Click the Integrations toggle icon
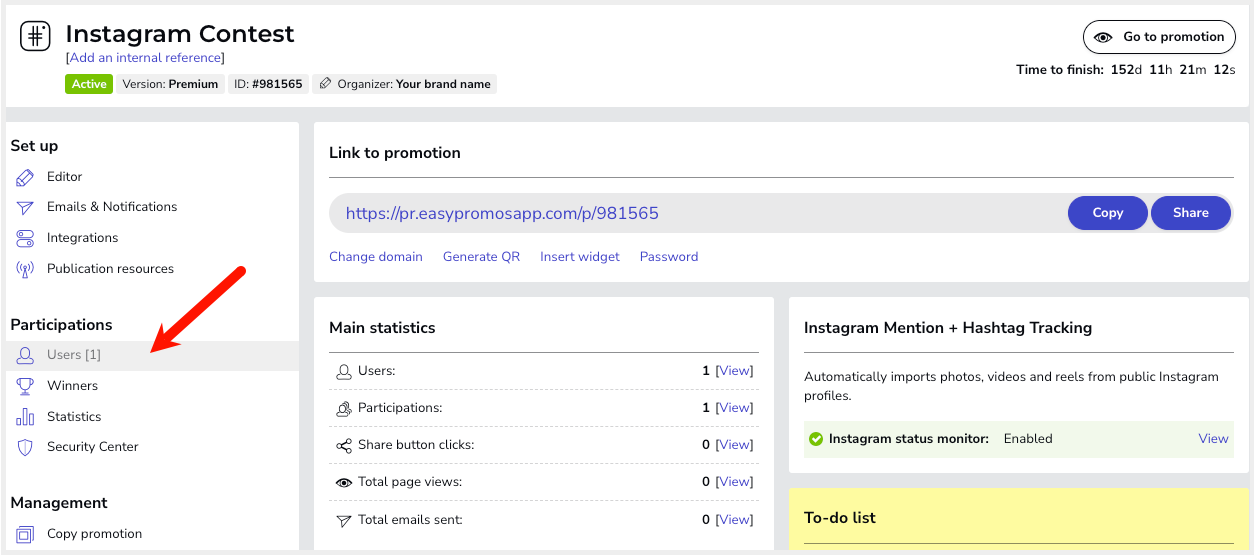The width and height of the screenshot is (1254, 556). click(x=25, y=238)
